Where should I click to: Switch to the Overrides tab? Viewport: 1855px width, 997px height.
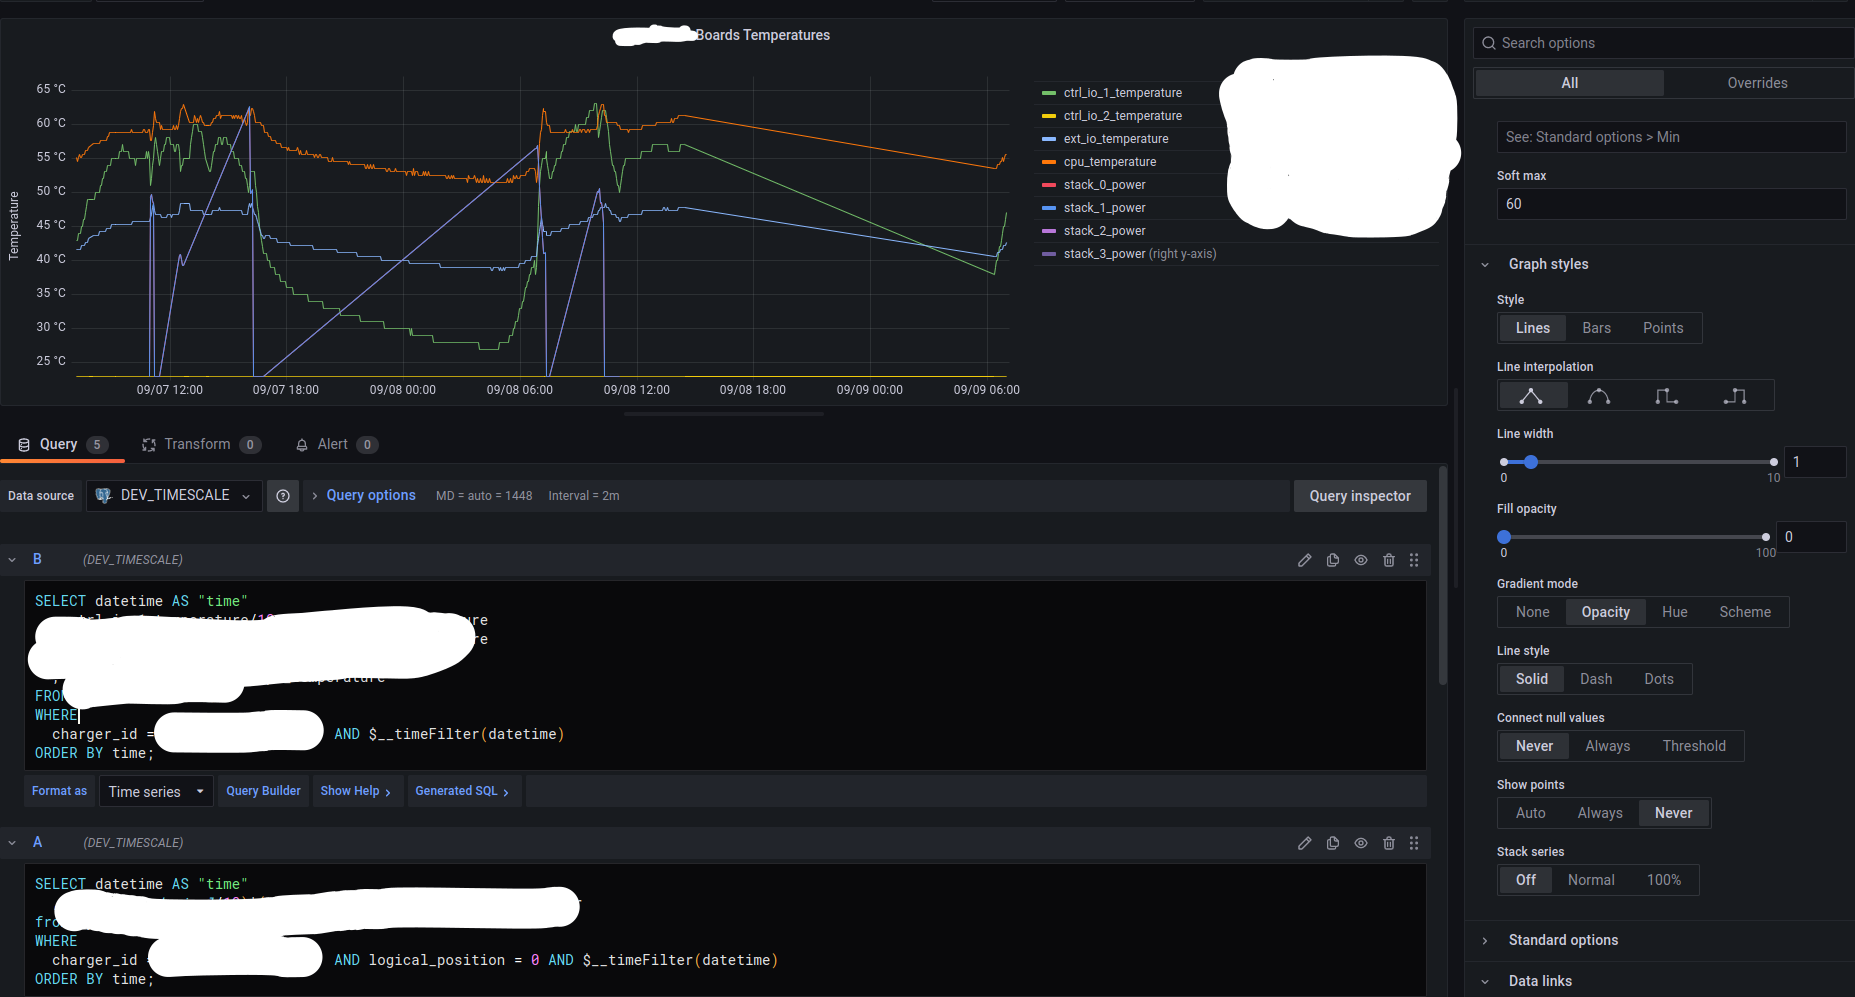[1757, 82]
